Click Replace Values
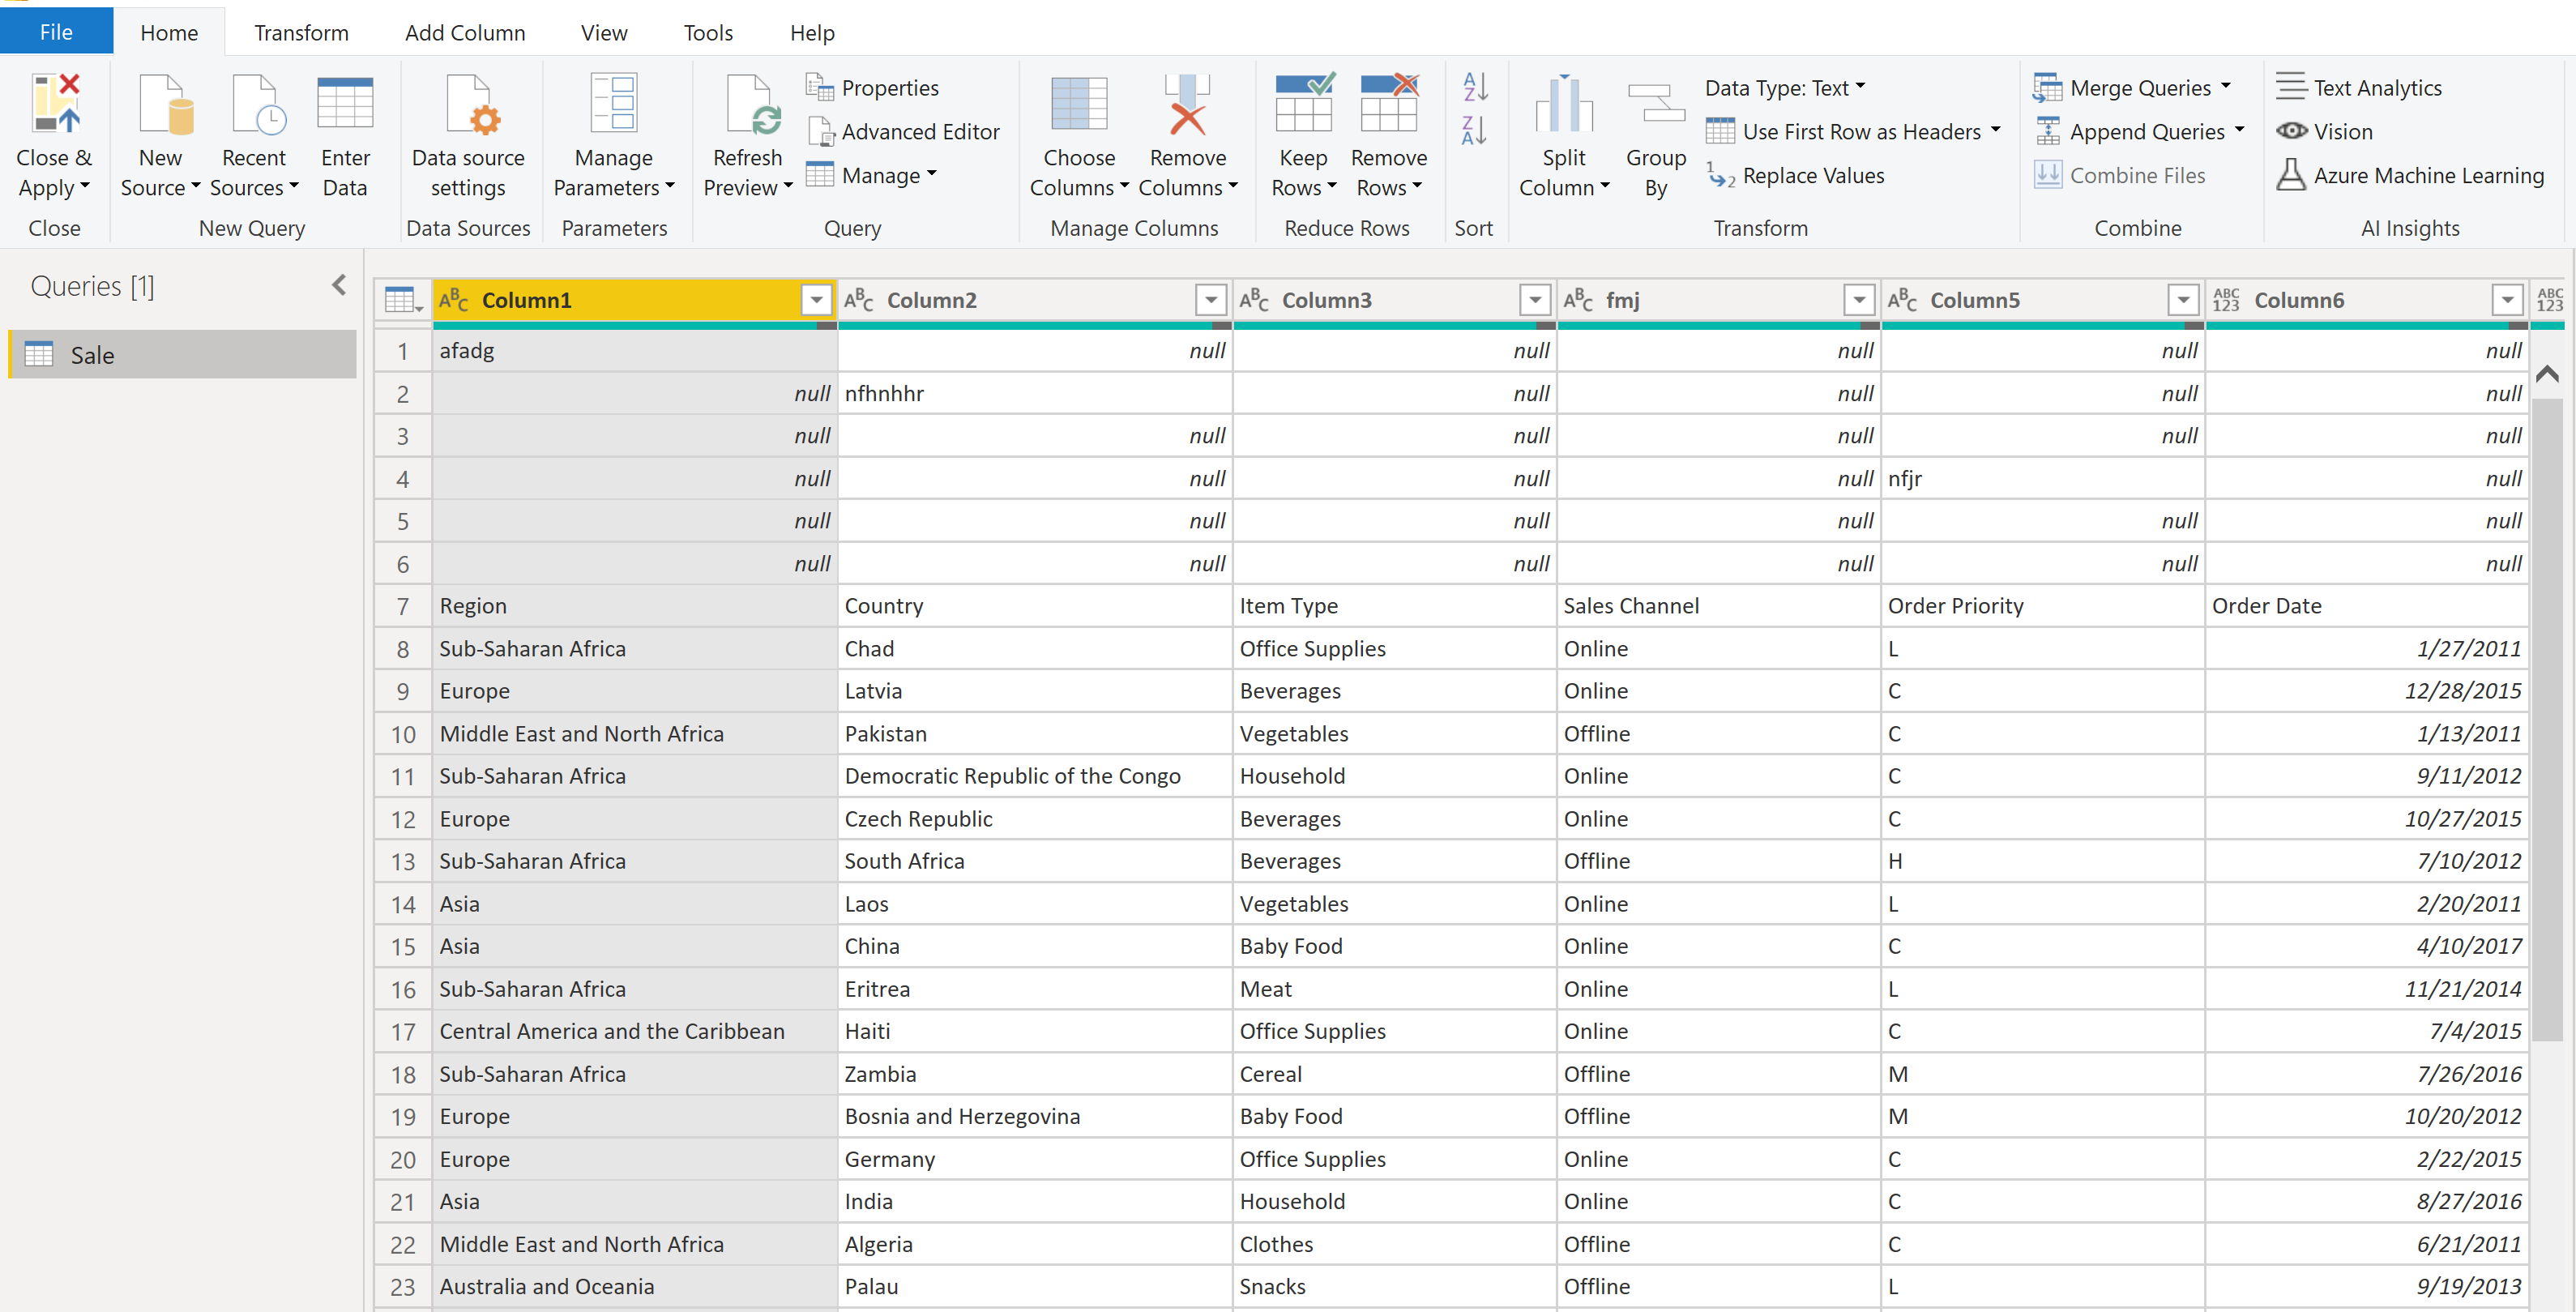 pyautogui.click(x=1812, y=175)
